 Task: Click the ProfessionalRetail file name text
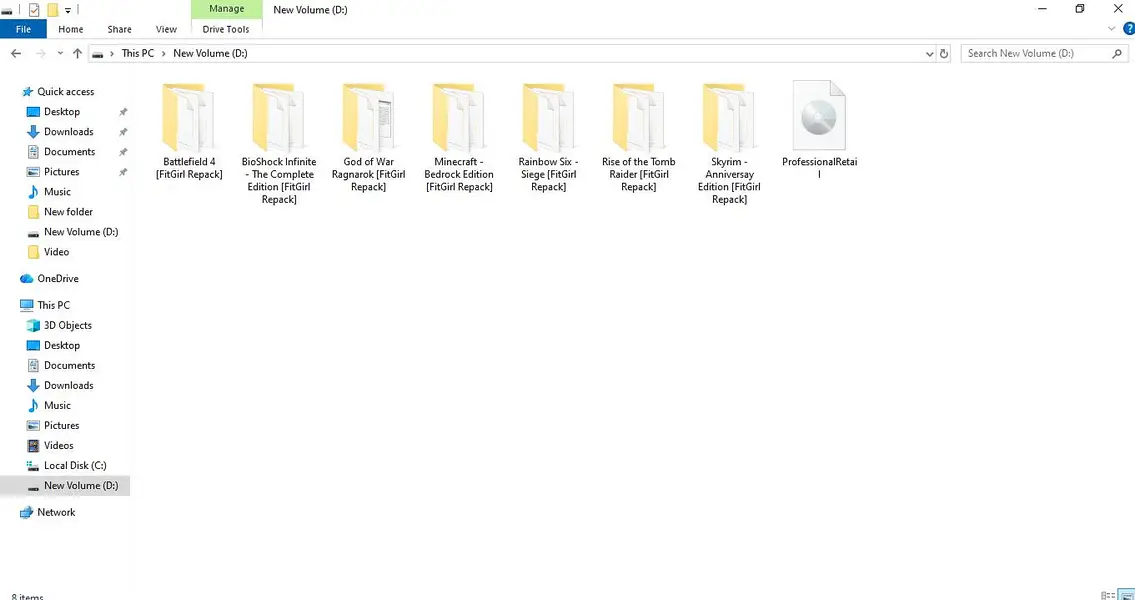coord(819,168)
